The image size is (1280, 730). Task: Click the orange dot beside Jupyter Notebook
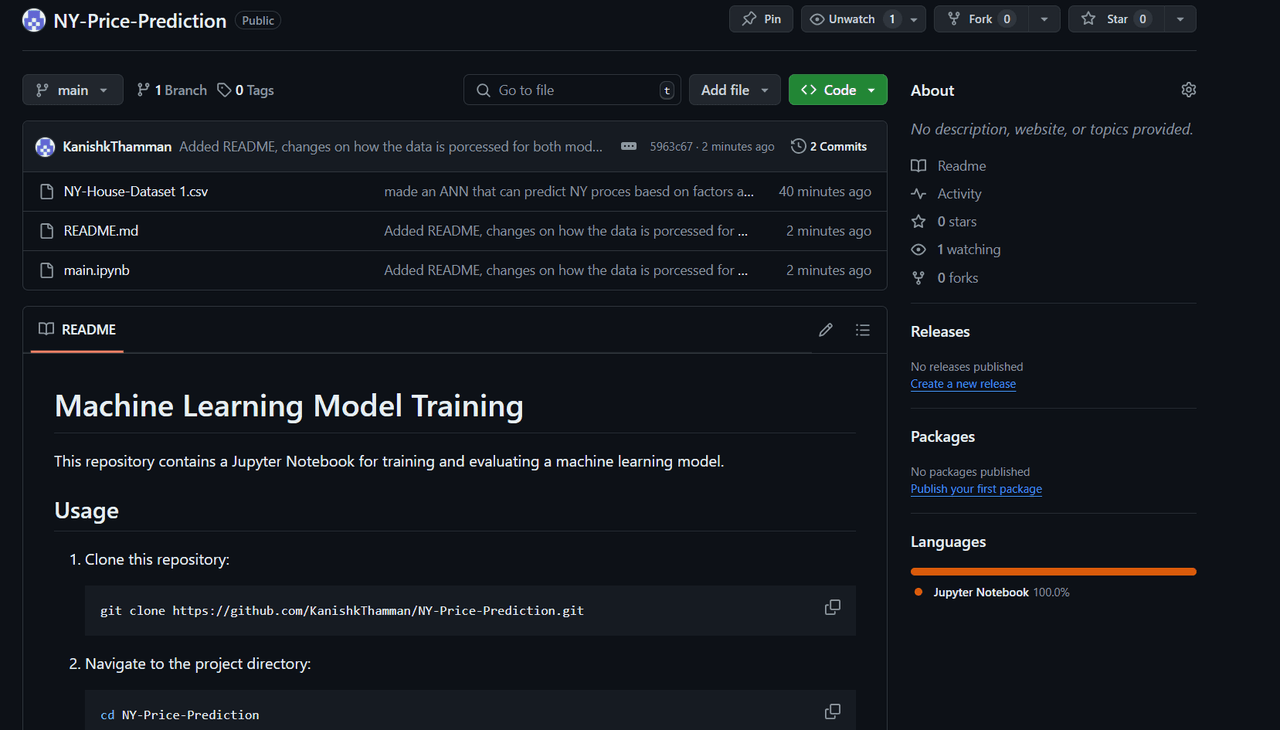[x=918, y=592]
